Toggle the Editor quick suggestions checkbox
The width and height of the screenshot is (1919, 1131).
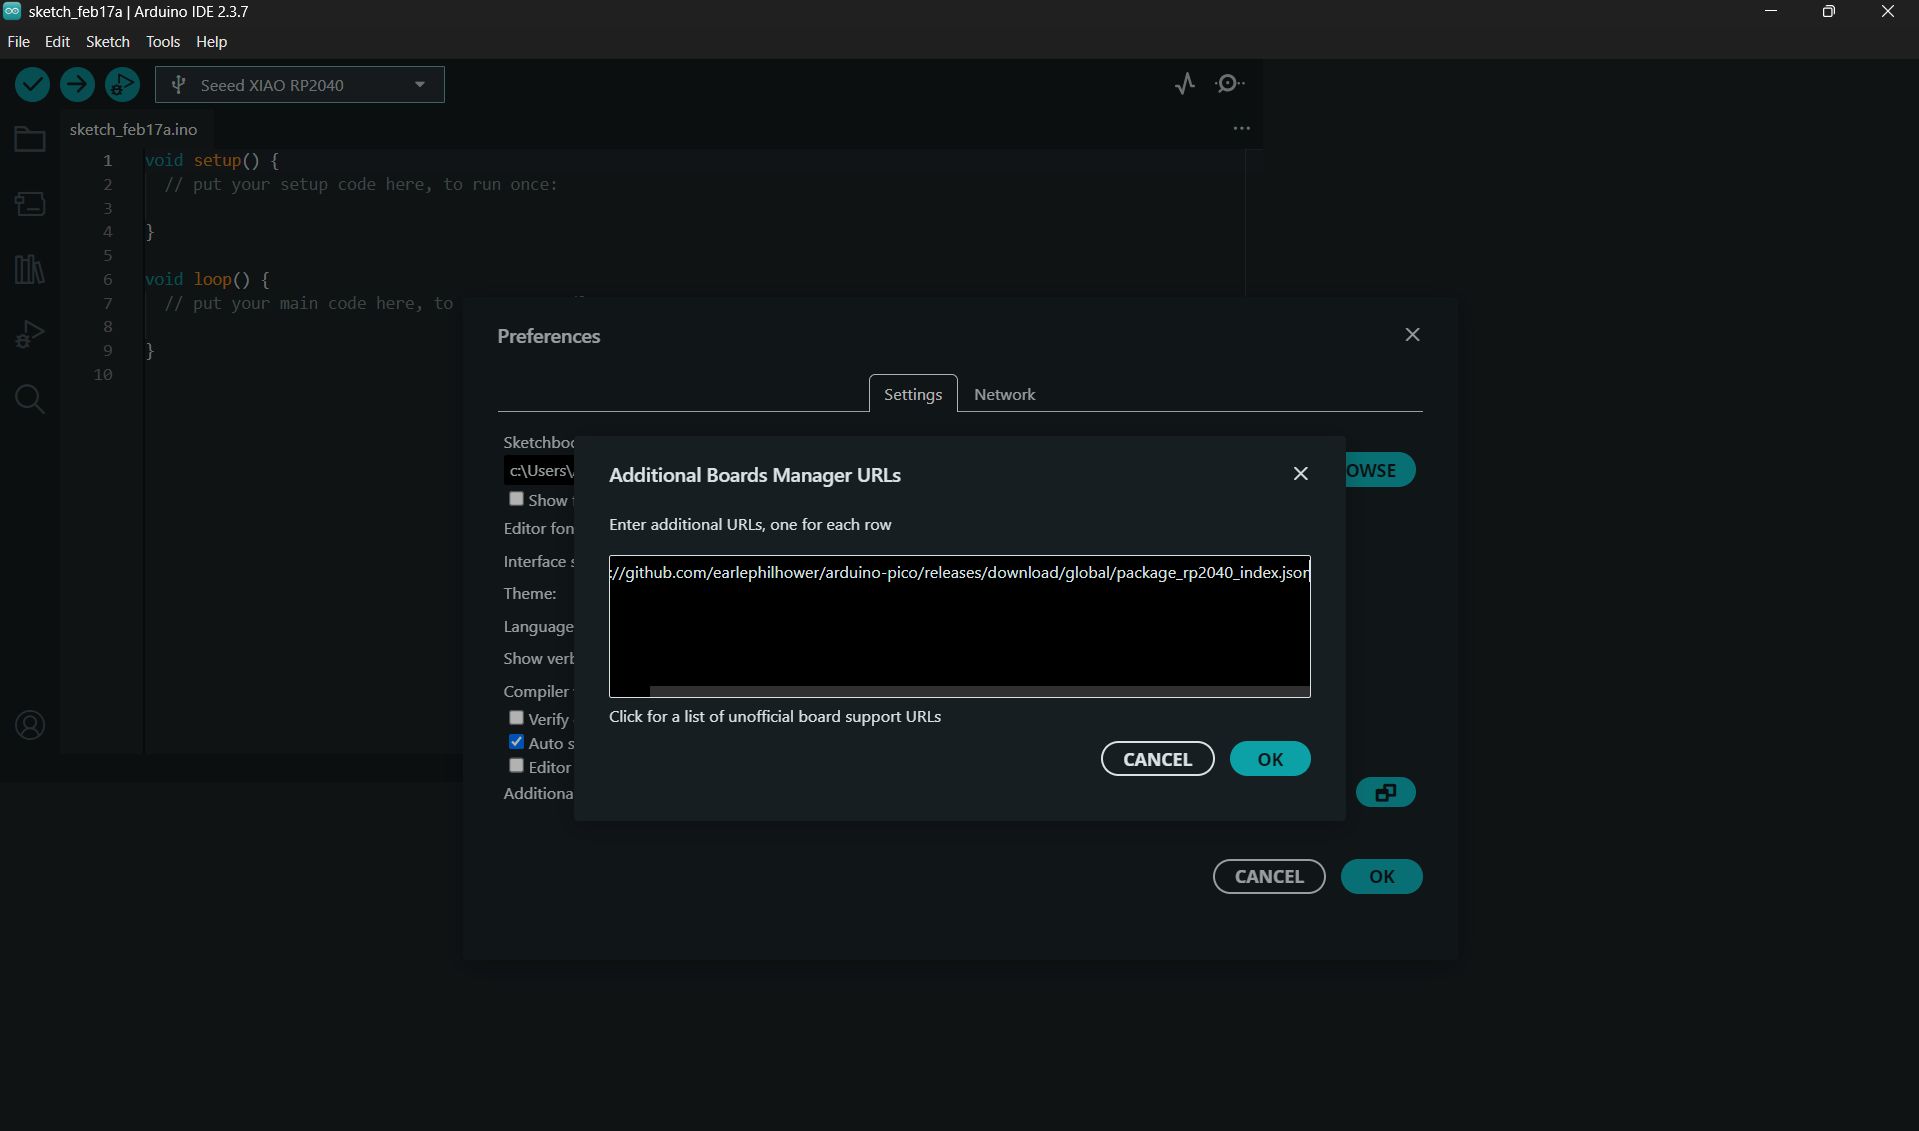tap(516, 766)
